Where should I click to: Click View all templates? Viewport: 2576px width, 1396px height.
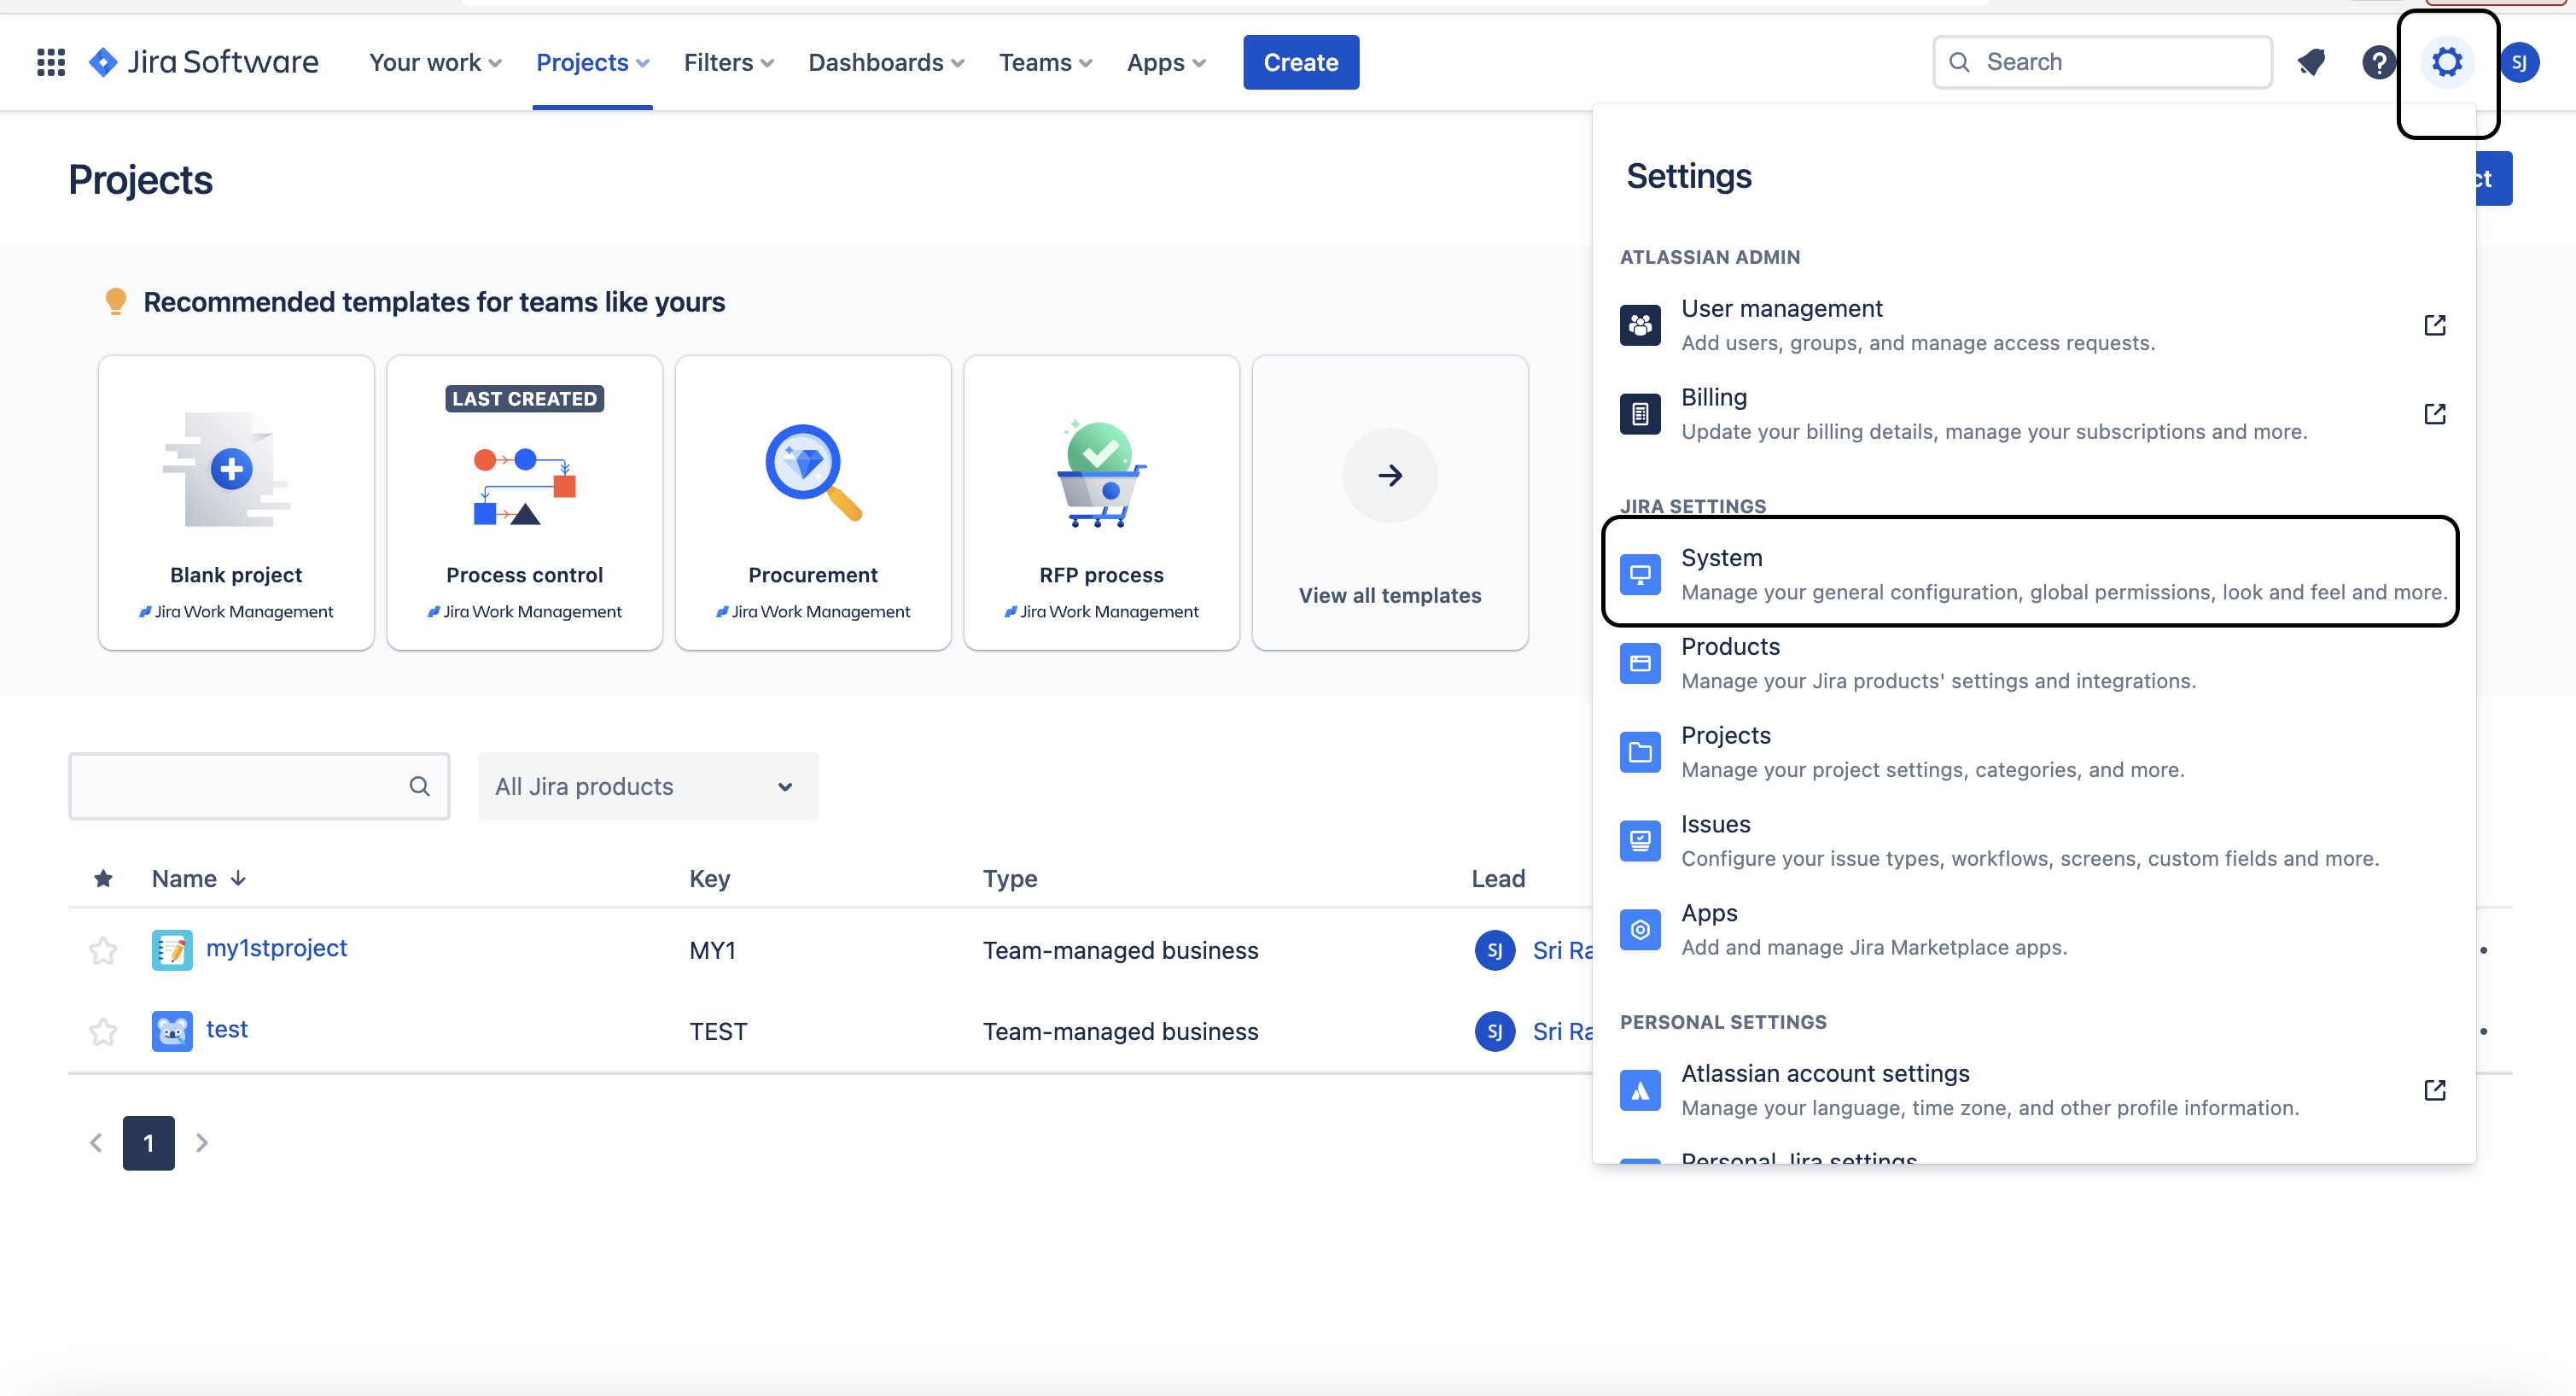(1390, 595)
